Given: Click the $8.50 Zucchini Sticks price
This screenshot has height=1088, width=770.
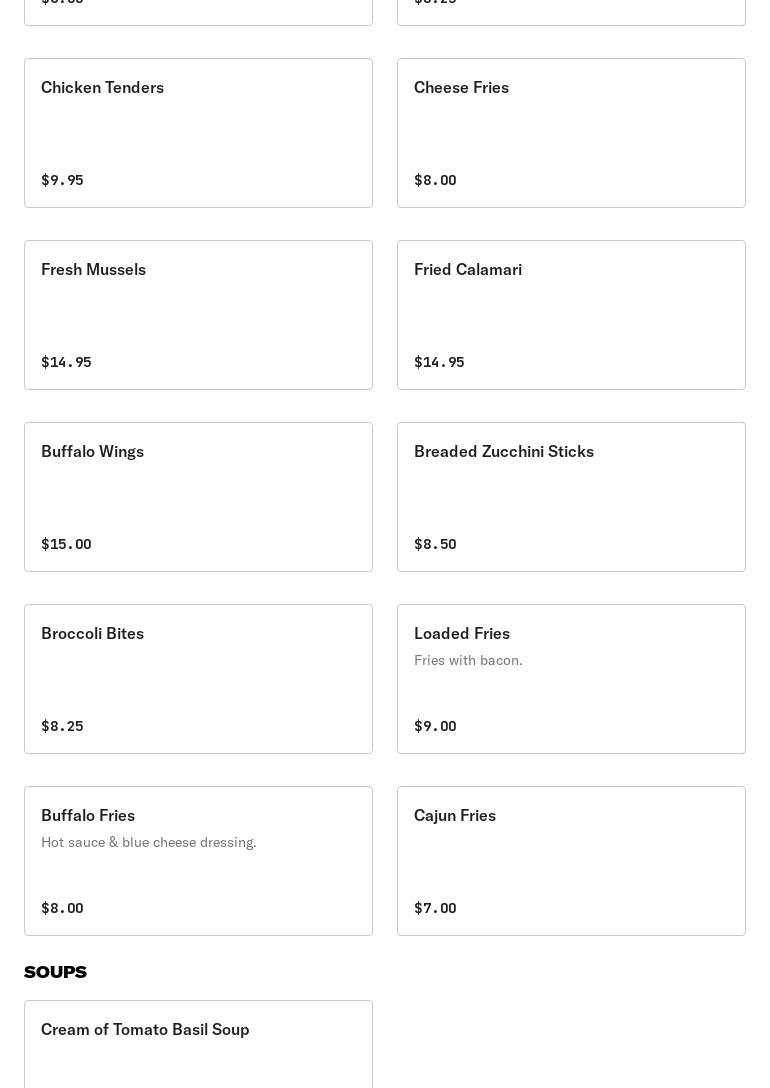Looking at the screenshot, I should (435, 544).
